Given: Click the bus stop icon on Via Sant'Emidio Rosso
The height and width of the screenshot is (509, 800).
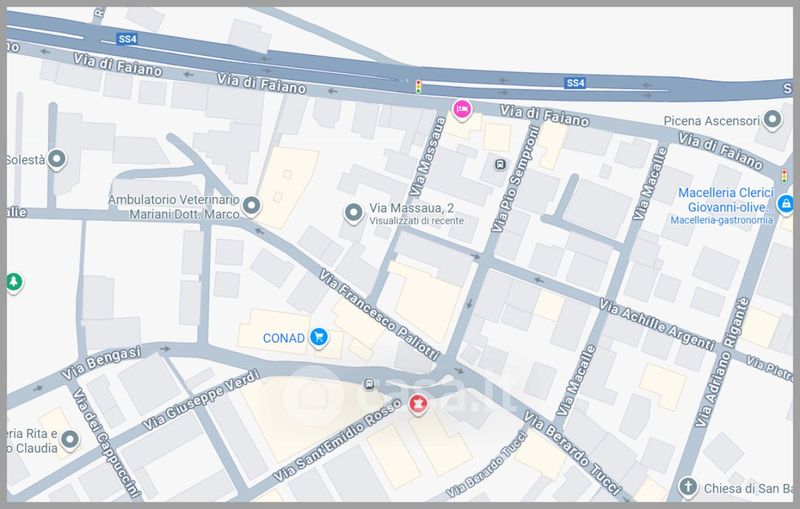Looking at the screenshot, I should pos(369,382).
